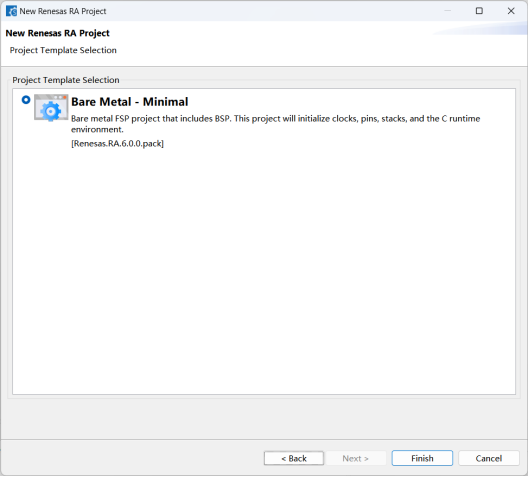Click the Bare Metal - Minimal title text

tap(130, 102)
